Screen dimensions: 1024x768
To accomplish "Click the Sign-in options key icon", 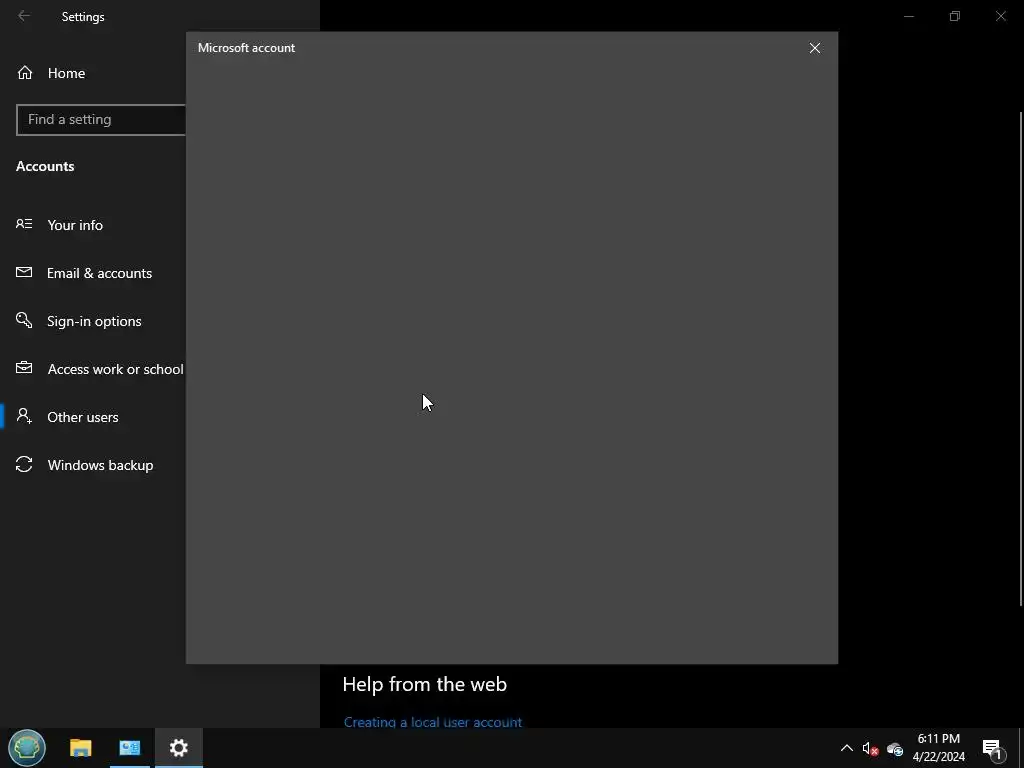I will pos(24,320).
